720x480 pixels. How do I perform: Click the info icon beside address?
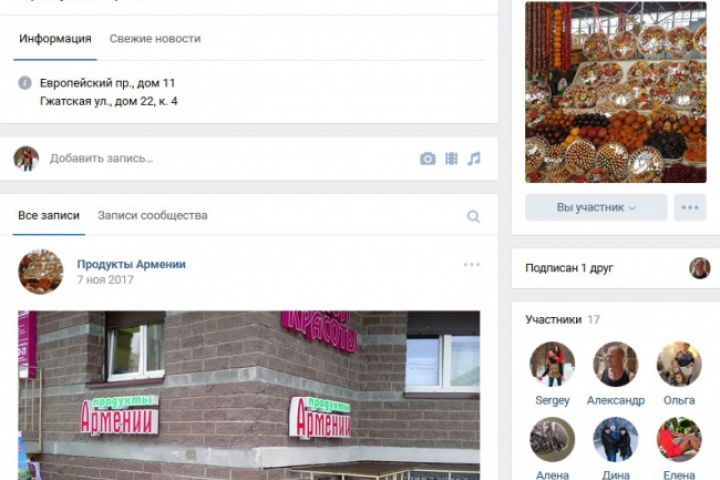(25, 83)
